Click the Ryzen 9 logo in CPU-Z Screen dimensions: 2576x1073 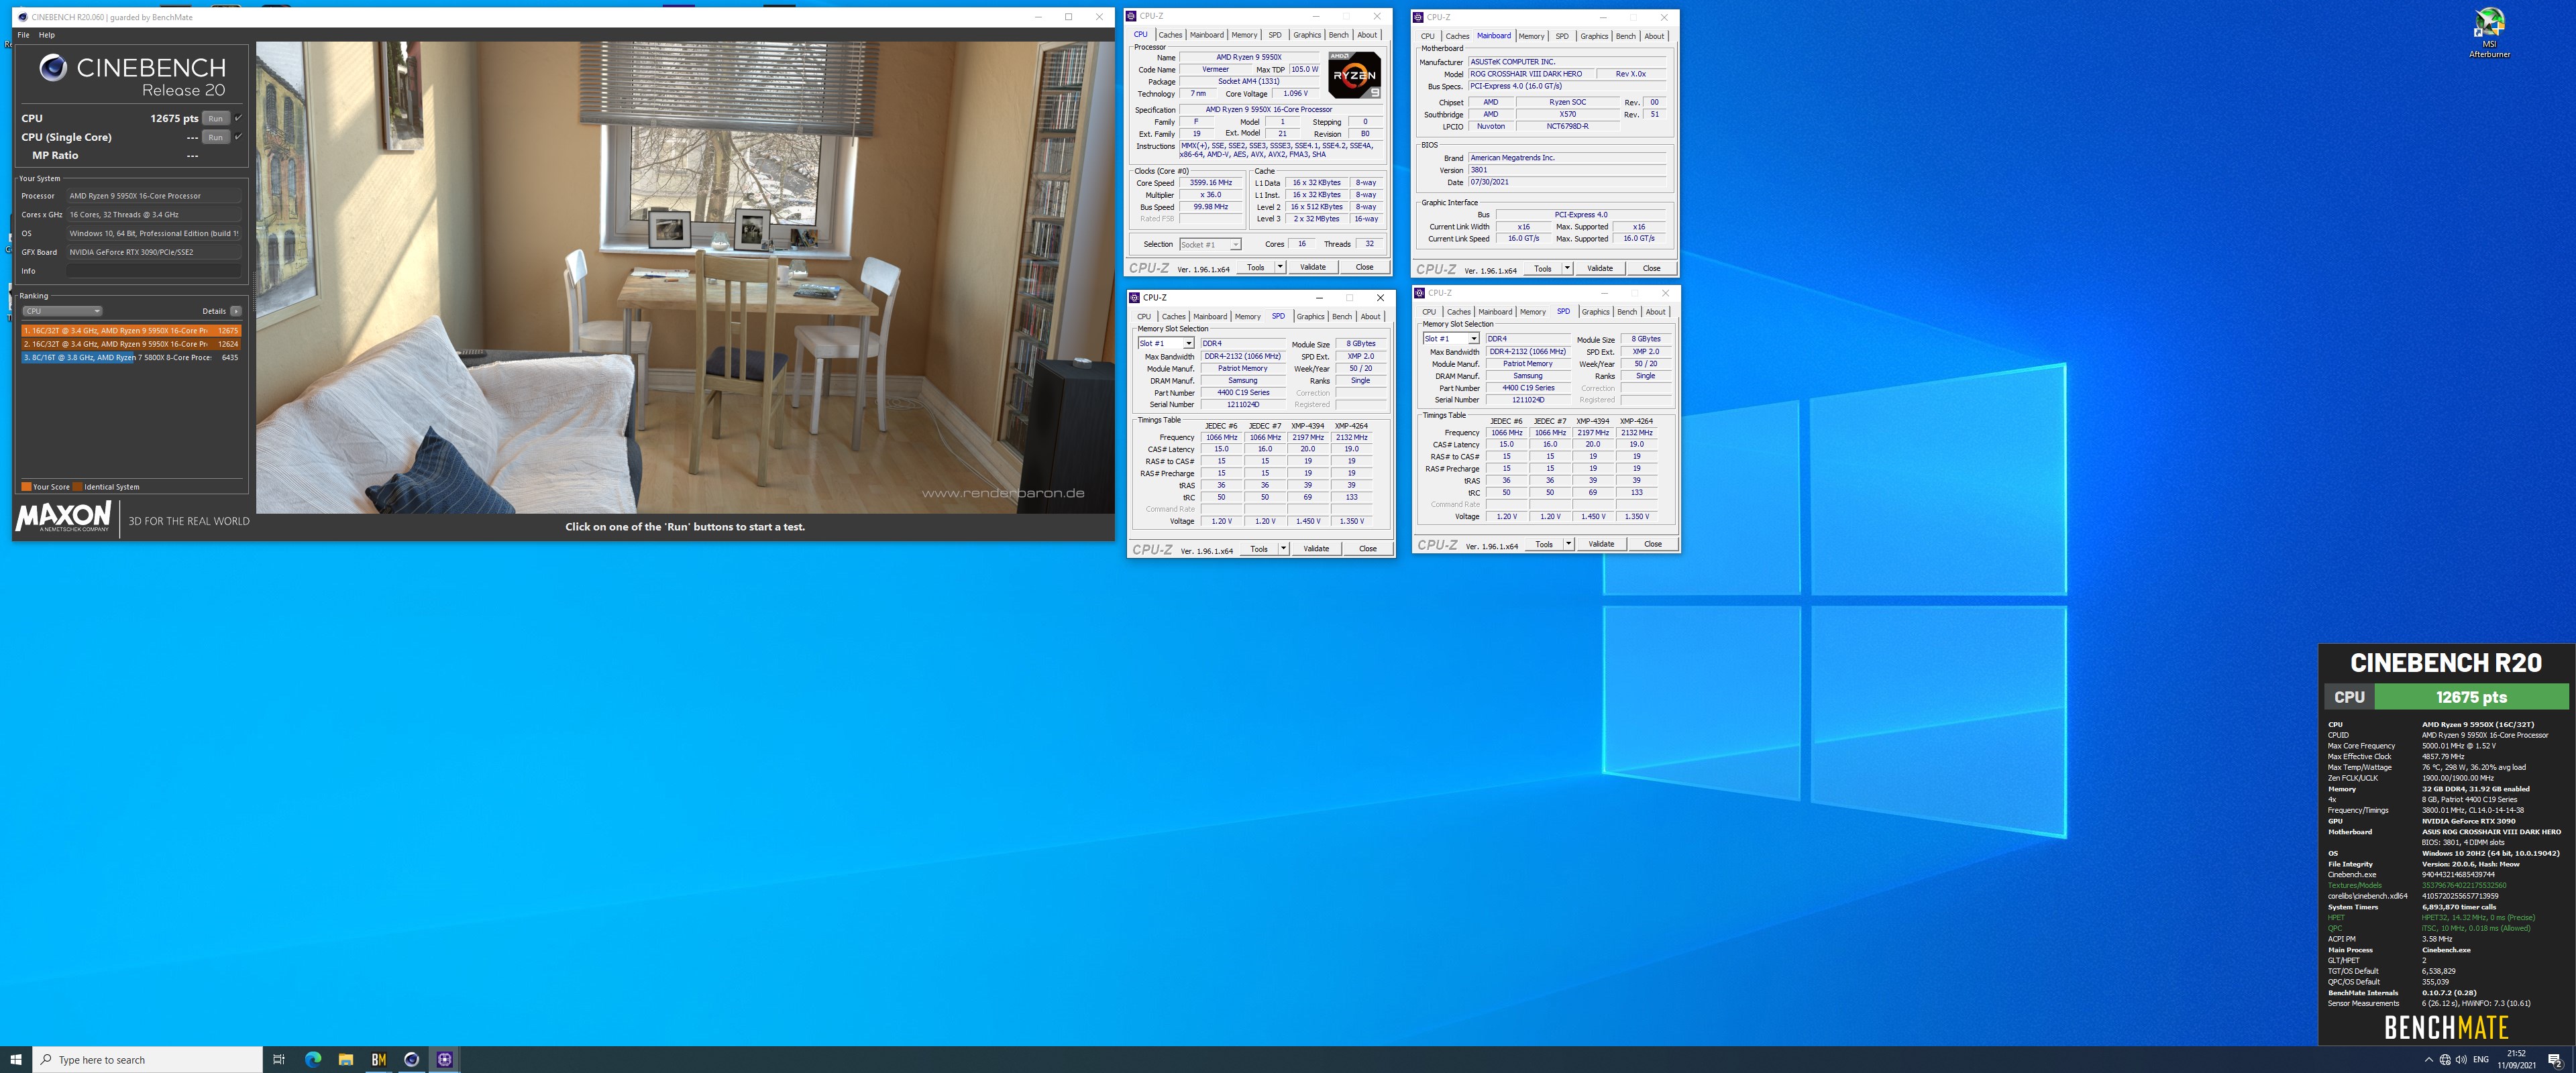point(1355,75)
